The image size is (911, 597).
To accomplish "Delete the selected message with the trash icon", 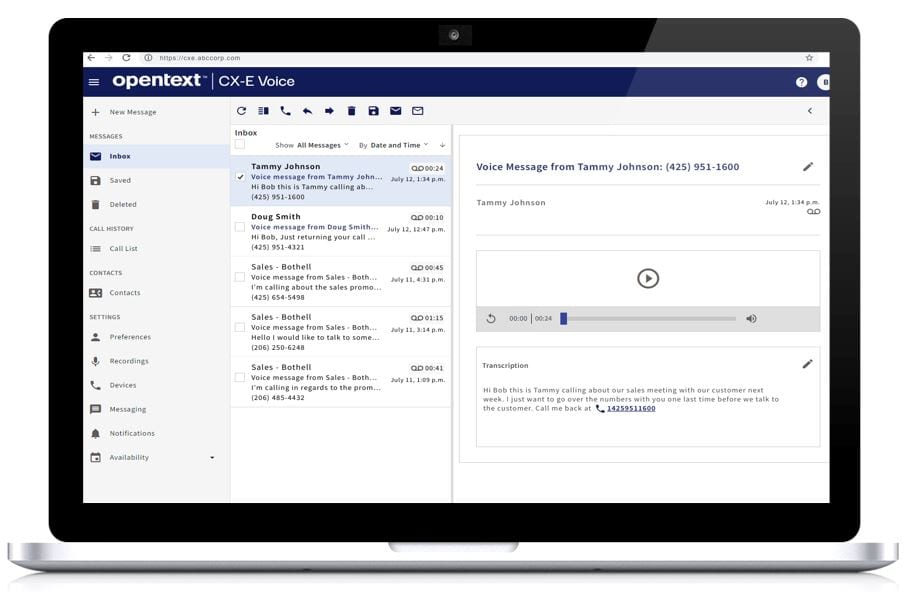I will click(352, 111).
